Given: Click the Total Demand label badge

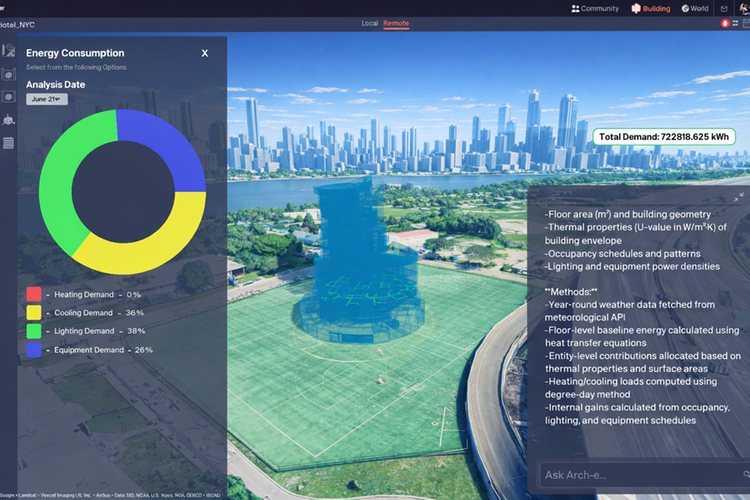Looking at the screenshot, I should (664, 137).
